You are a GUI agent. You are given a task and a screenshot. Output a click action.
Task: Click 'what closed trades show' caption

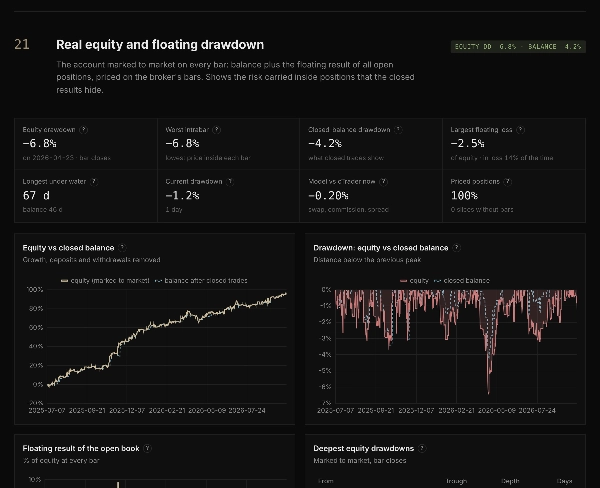click(346, 158)
